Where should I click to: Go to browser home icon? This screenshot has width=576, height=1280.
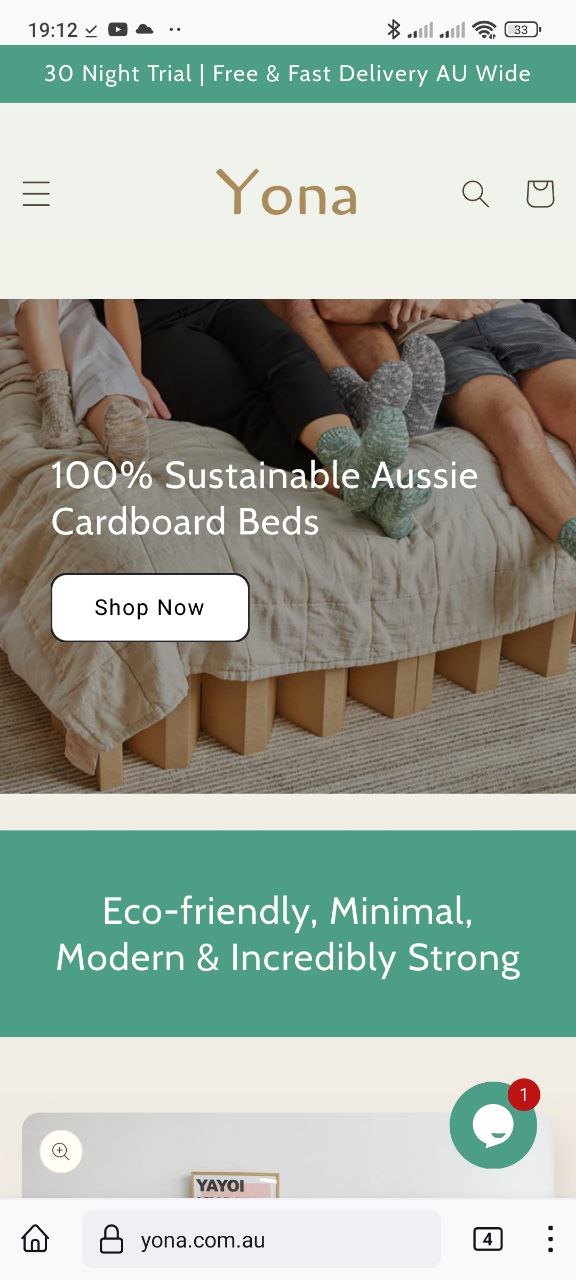[35, 1239]
